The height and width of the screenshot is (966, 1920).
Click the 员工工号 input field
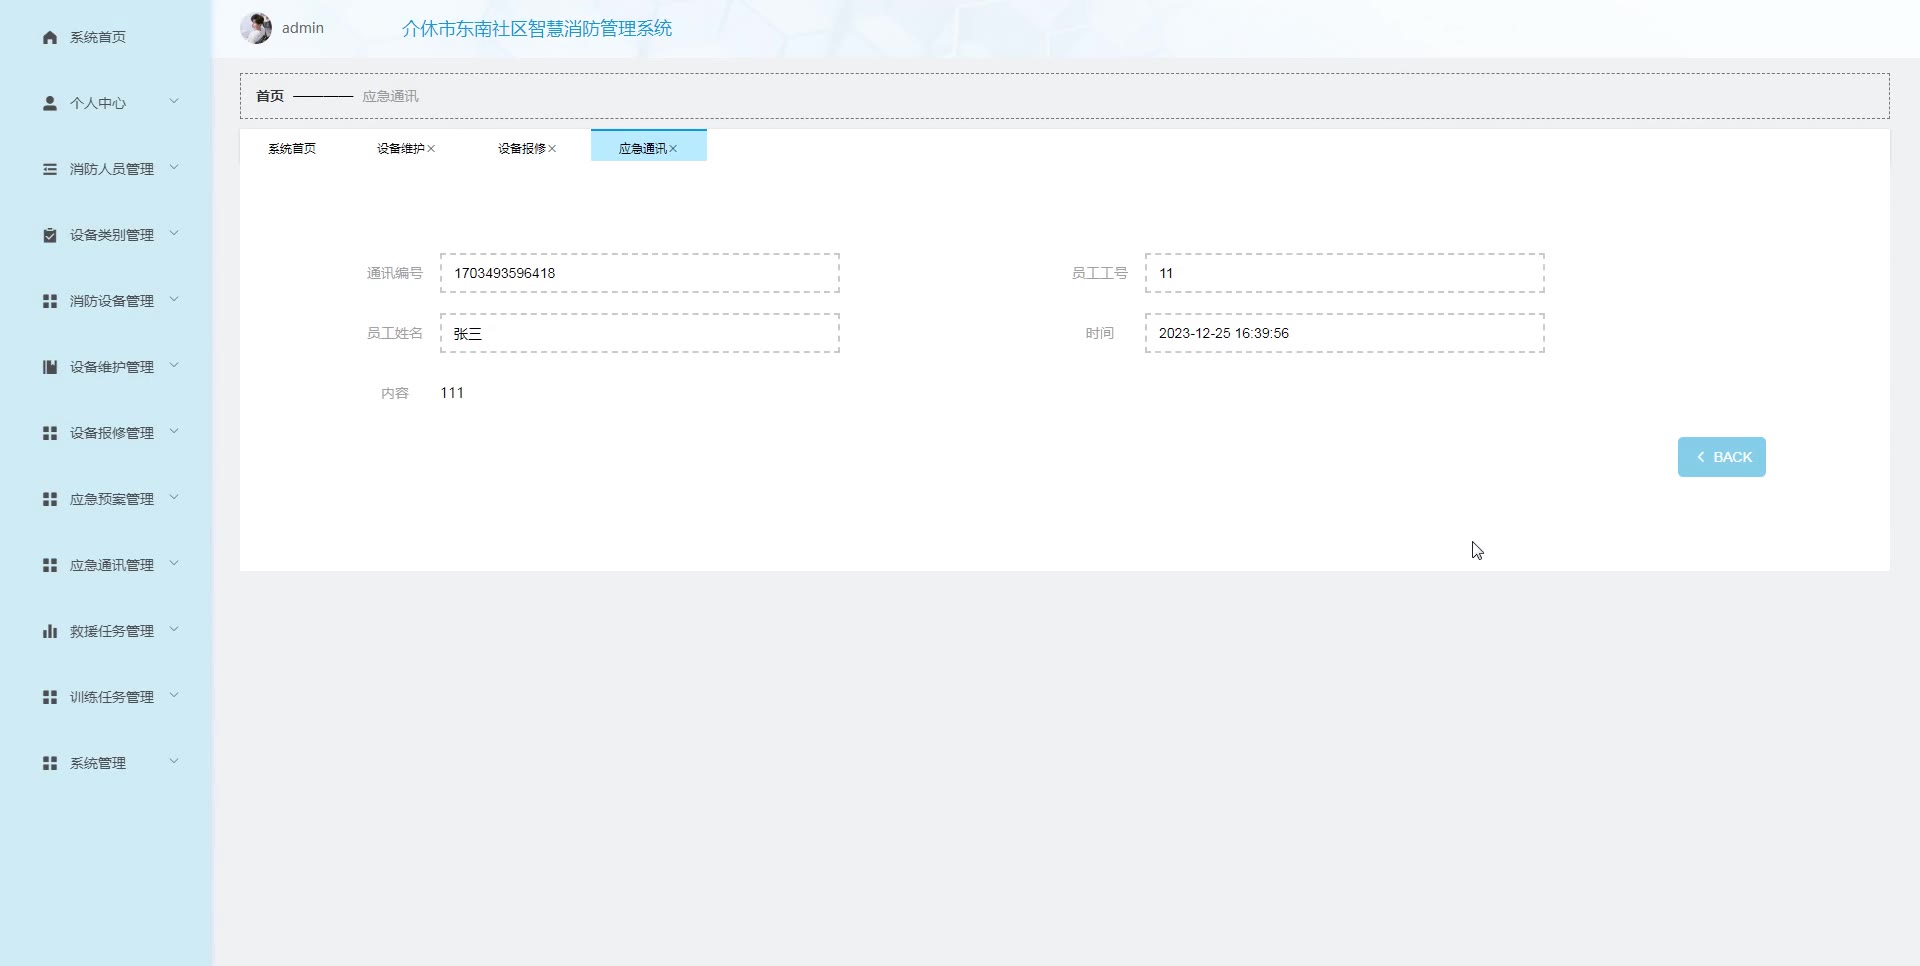pyautogui.click(x=1345, y=273)
